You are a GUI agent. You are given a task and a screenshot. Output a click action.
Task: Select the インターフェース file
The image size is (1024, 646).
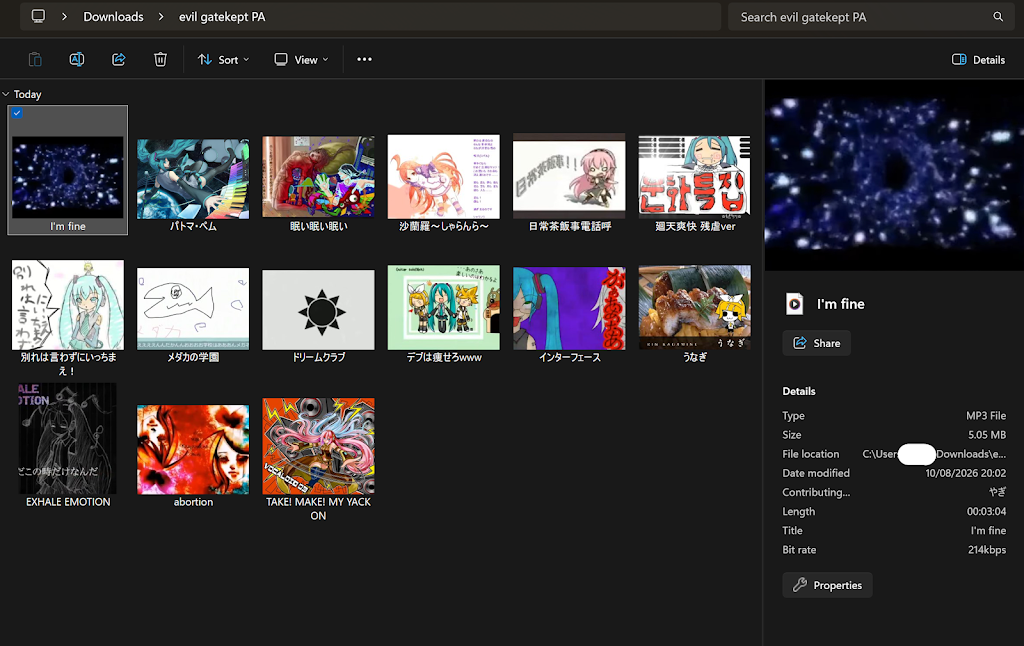click(569, 315)
